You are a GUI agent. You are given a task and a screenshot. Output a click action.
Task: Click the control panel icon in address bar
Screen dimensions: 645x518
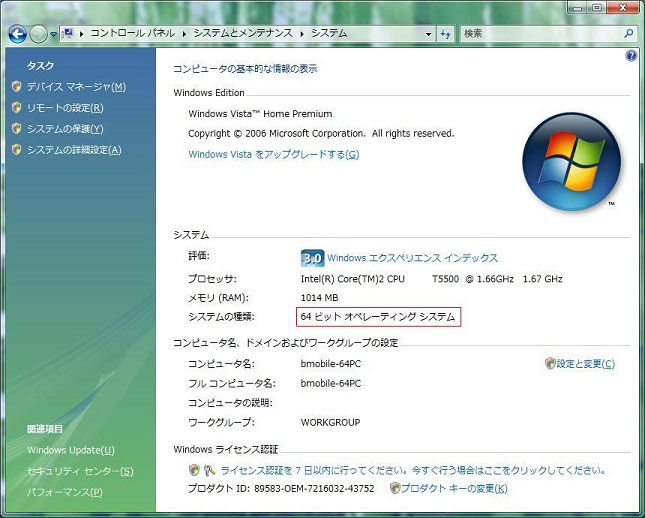click(67, 33)
